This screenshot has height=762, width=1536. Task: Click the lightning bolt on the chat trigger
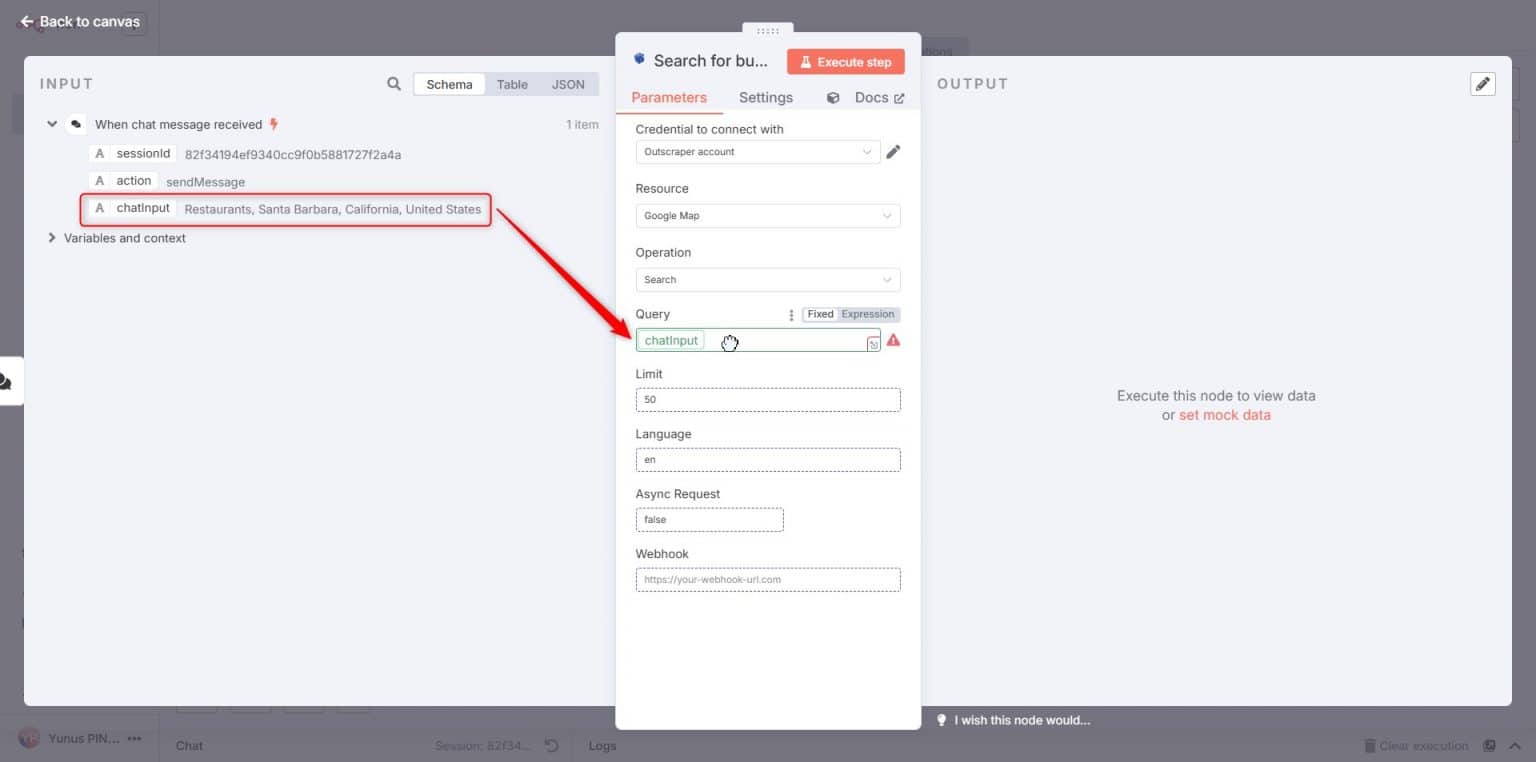pos(271,123)
